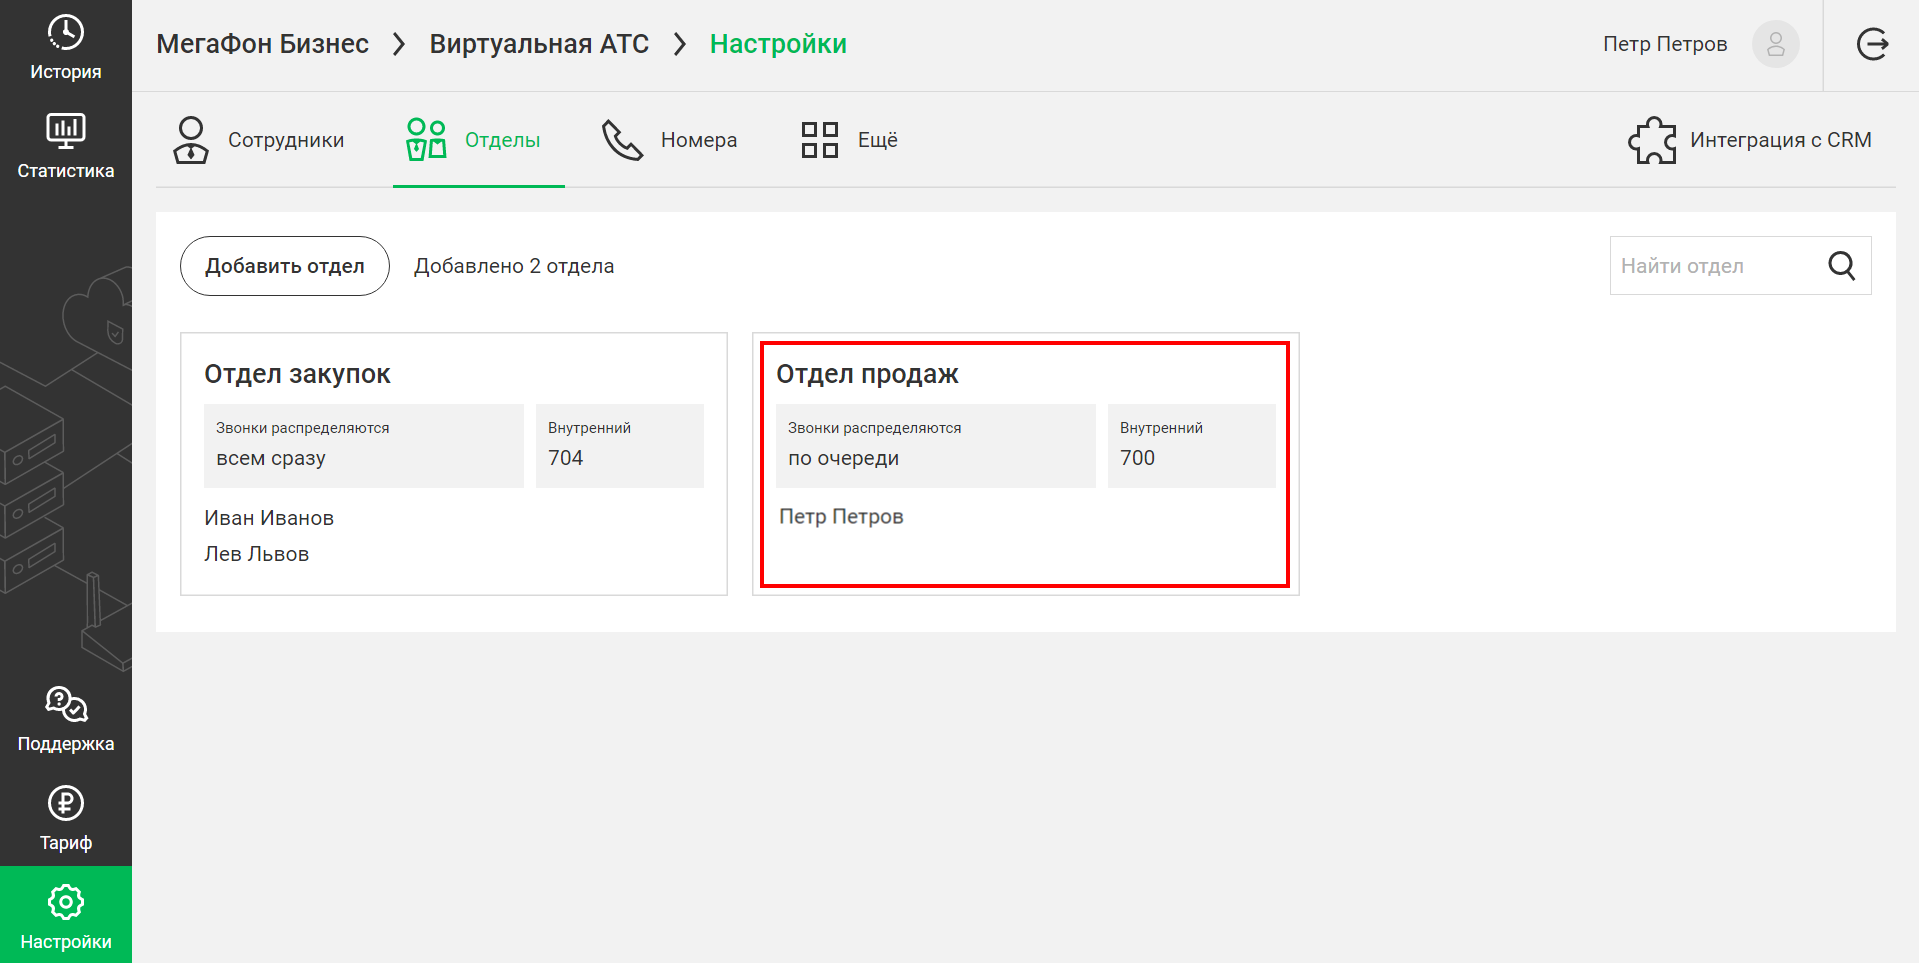Go to Виртуальная АТС breadcrumb
This screenshot has height=963, width=1919.
[x=539, y=44]
